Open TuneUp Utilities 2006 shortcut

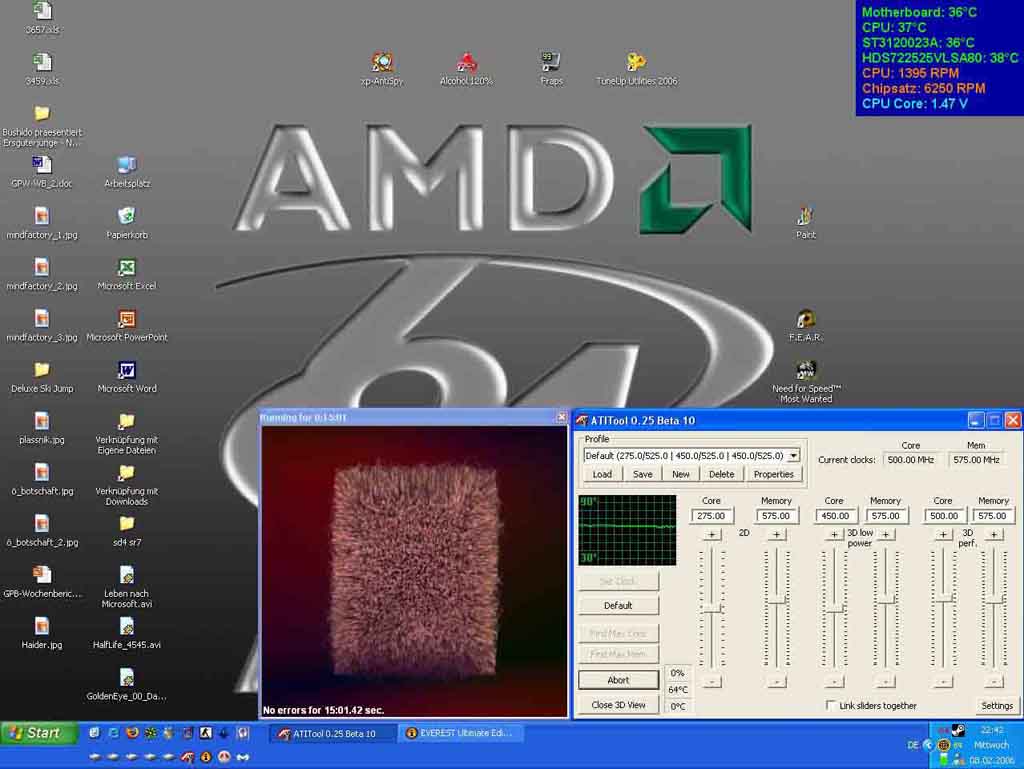tap(636, 63)
